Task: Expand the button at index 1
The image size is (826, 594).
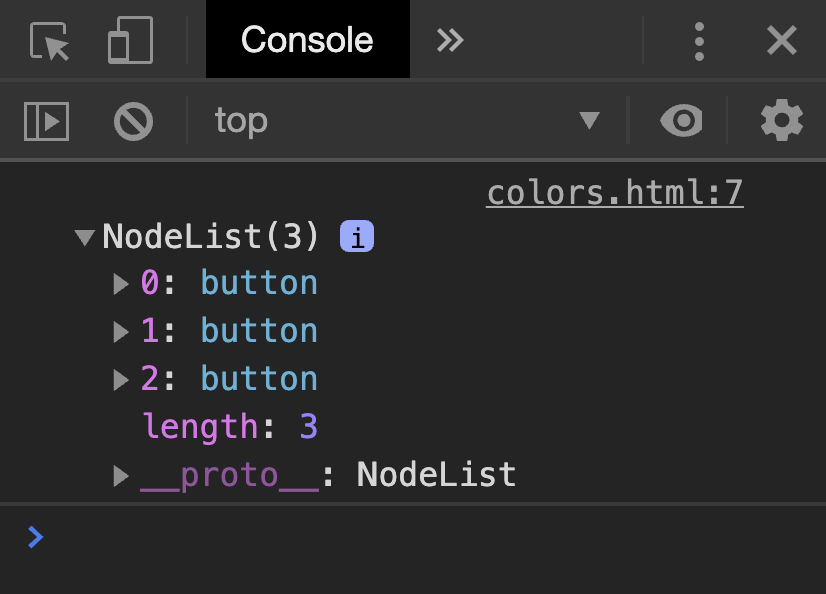Action: pos(120,331)
